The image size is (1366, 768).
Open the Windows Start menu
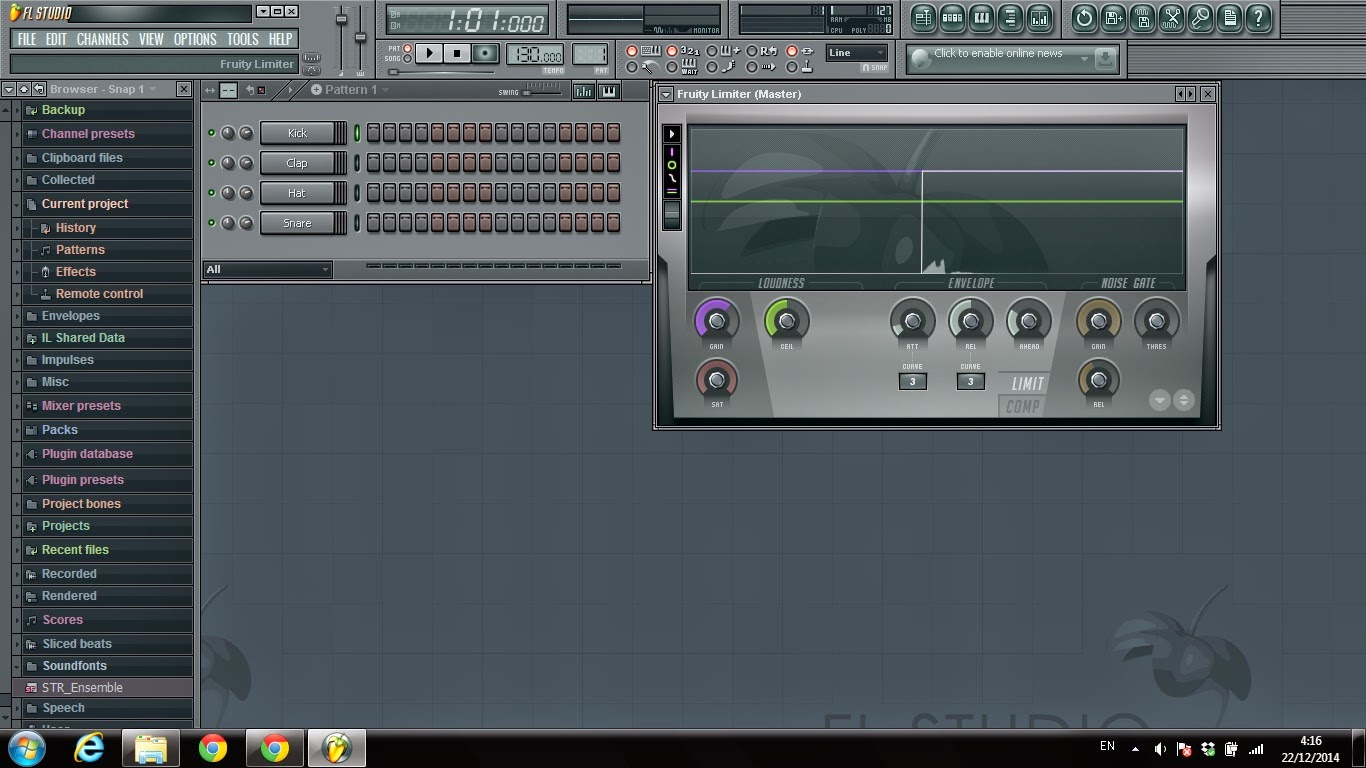(x=27, y=748)
